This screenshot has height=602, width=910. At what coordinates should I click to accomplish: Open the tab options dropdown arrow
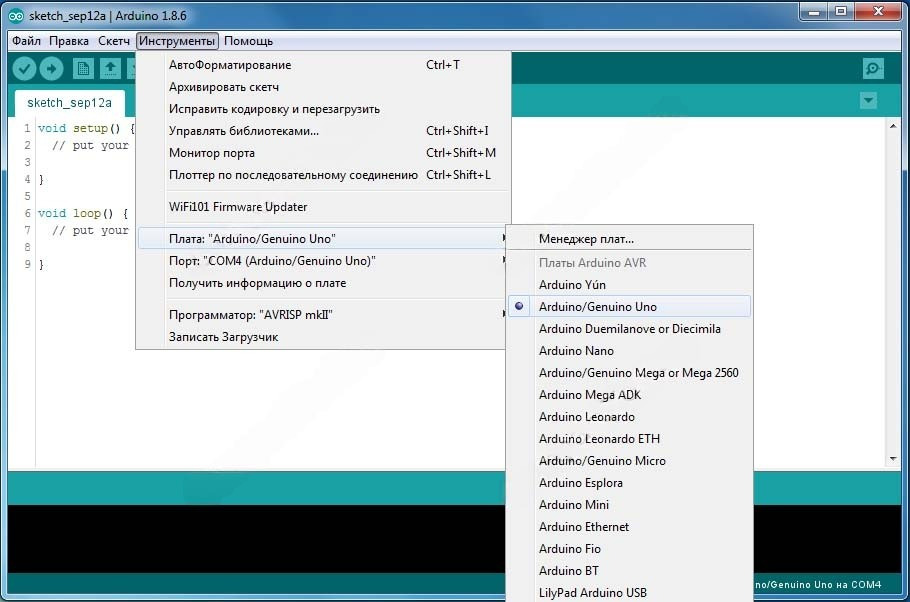pyautogui.click(x=868, y=101)
